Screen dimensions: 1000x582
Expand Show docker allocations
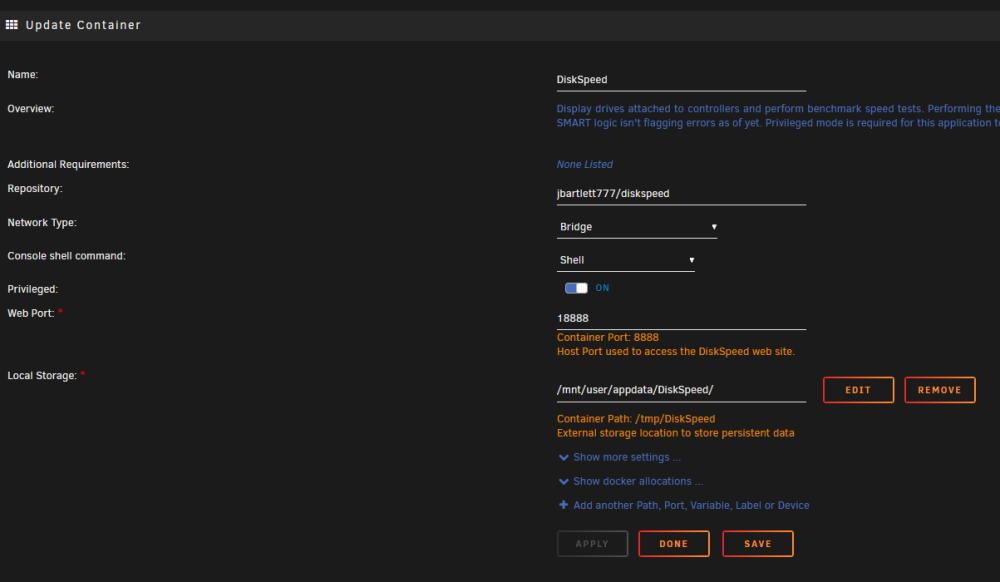[x=630, y=481]
